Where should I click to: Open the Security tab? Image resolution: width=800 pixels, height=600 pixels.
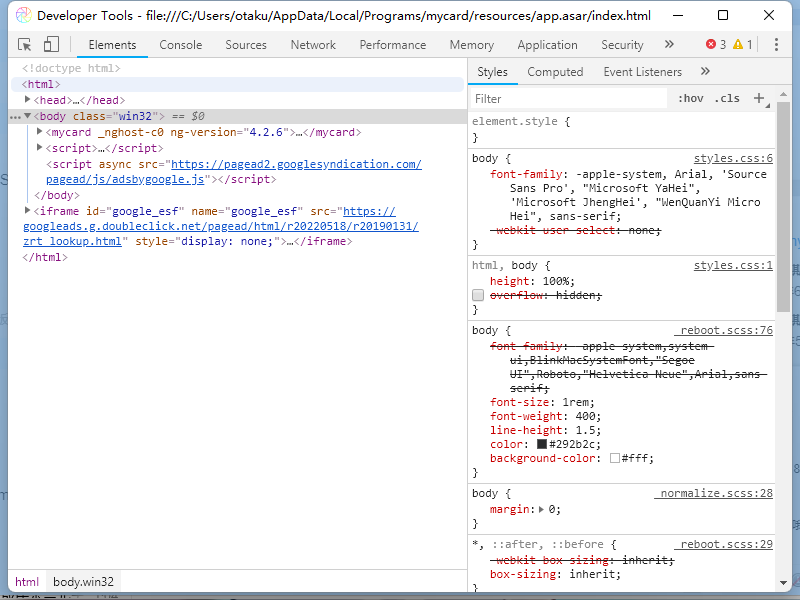tap(622, 45)
